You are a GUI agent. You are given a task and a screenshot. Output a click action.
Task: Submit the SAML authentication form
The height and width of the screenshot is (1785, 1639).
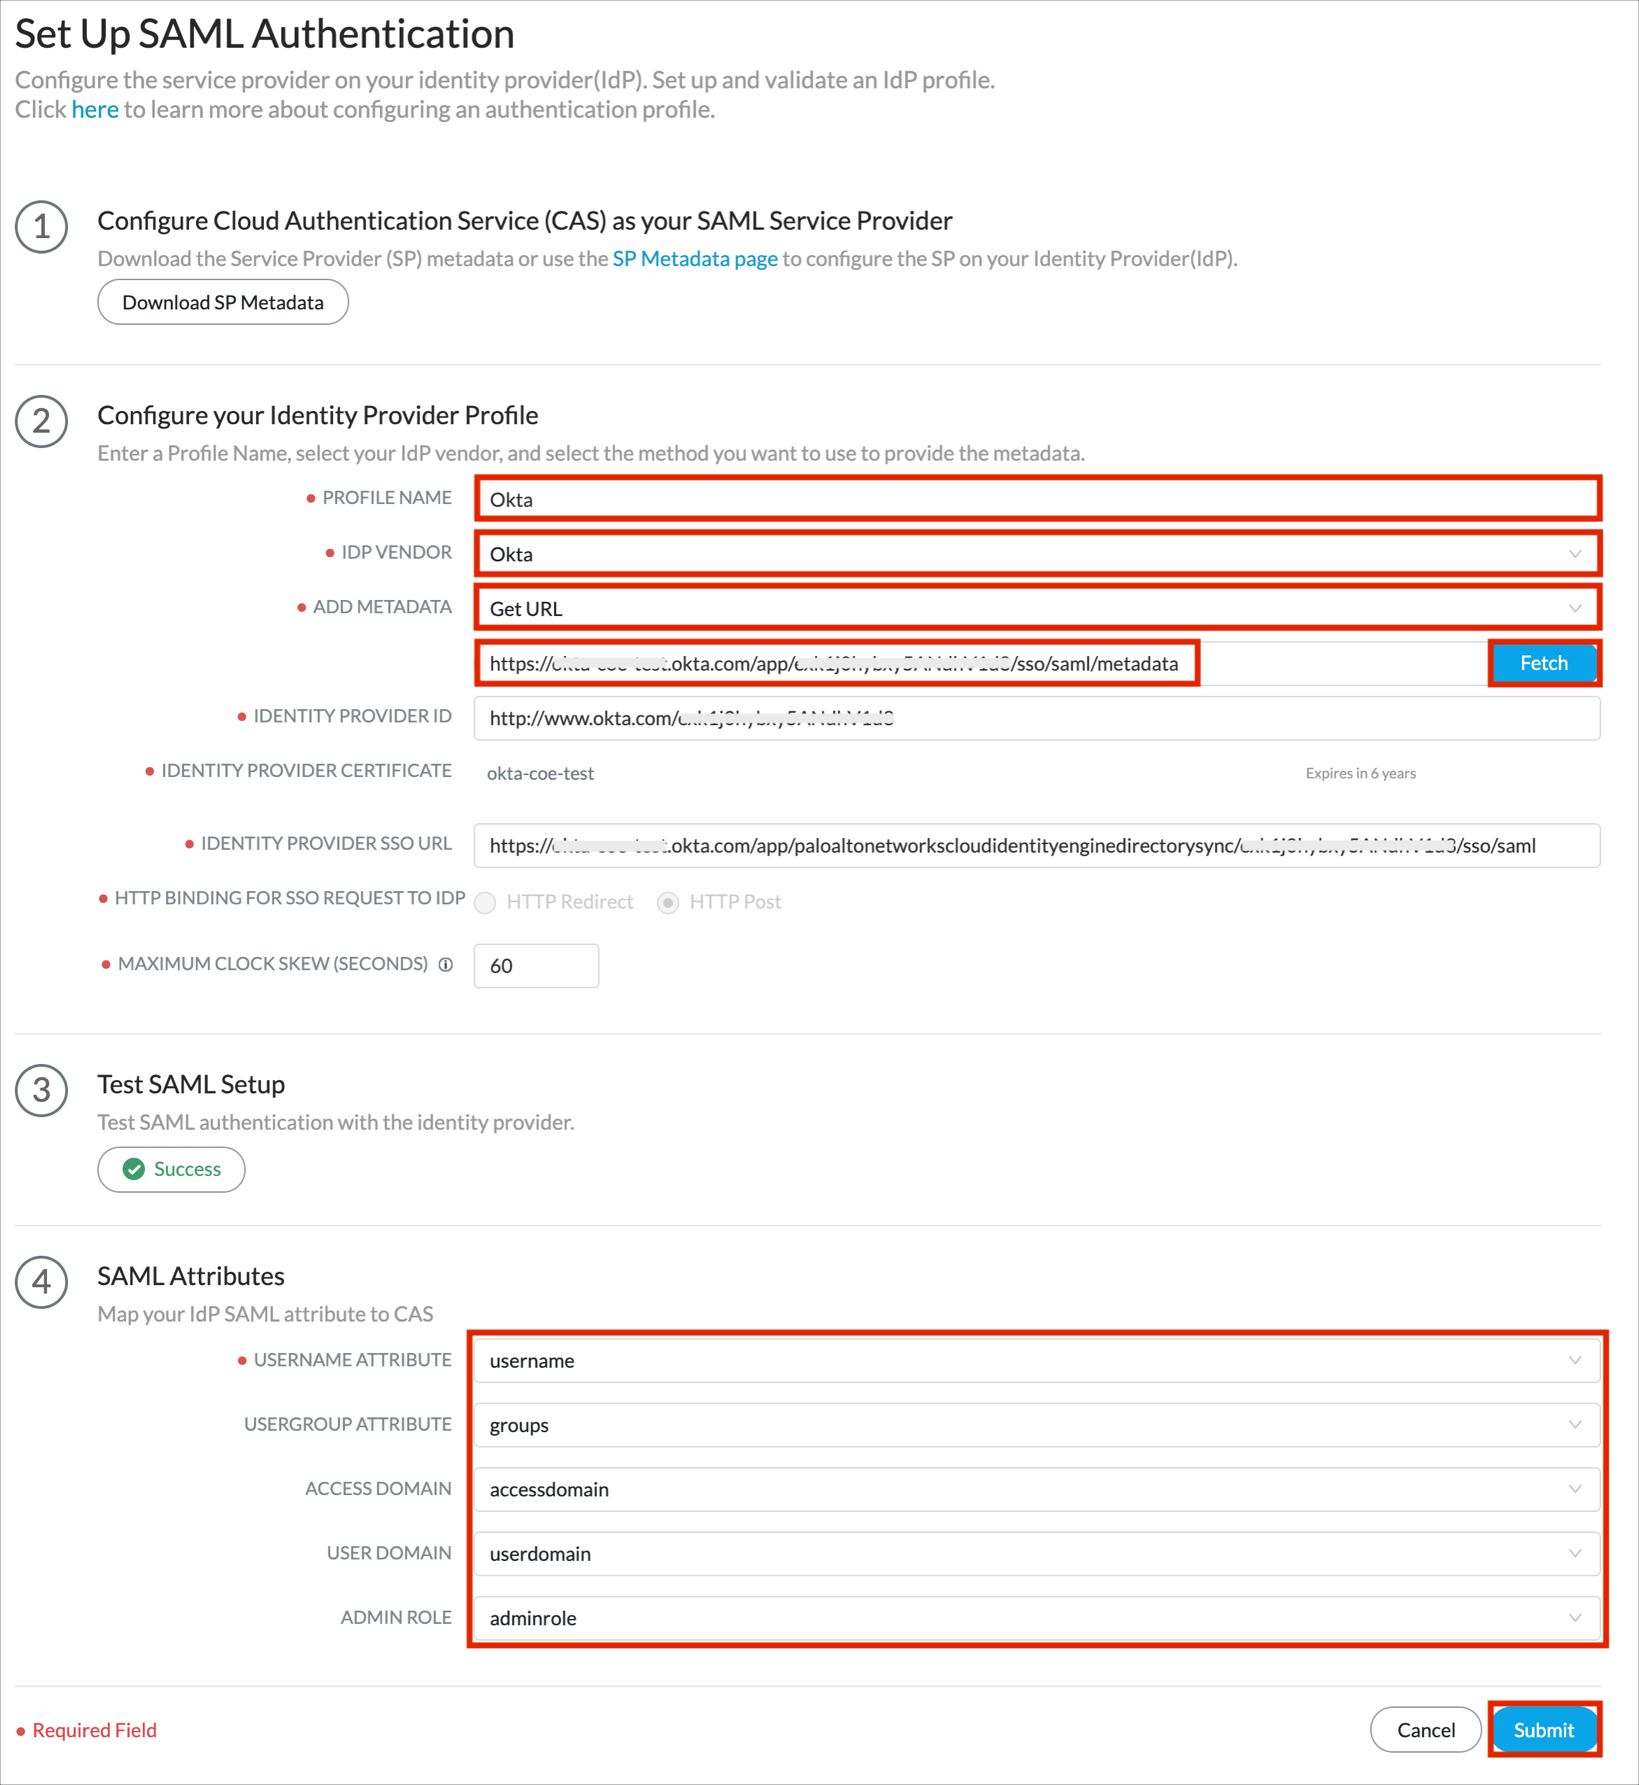(x=1543, y=1730)
